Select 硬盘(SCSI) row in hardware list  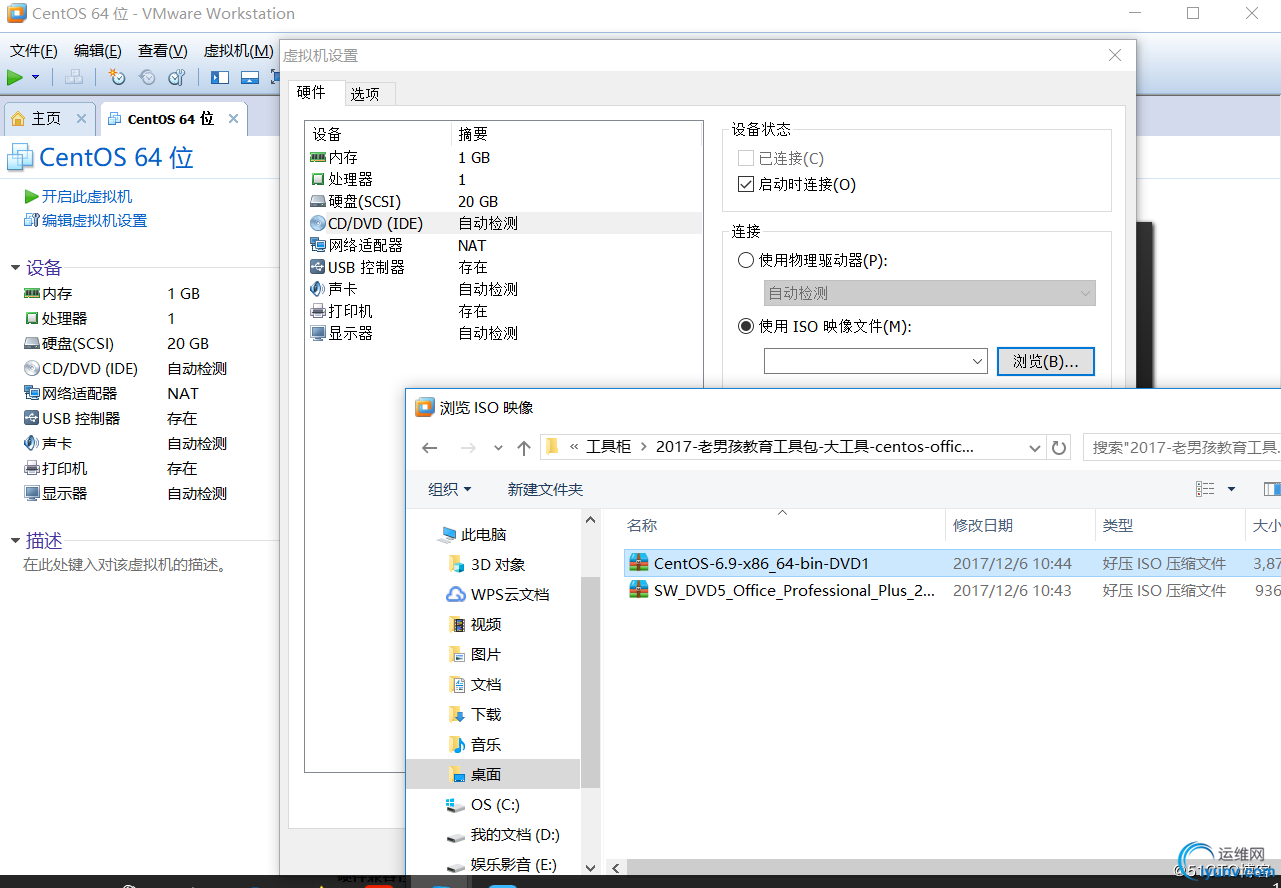pyautogui.click(x=504, y=202)
